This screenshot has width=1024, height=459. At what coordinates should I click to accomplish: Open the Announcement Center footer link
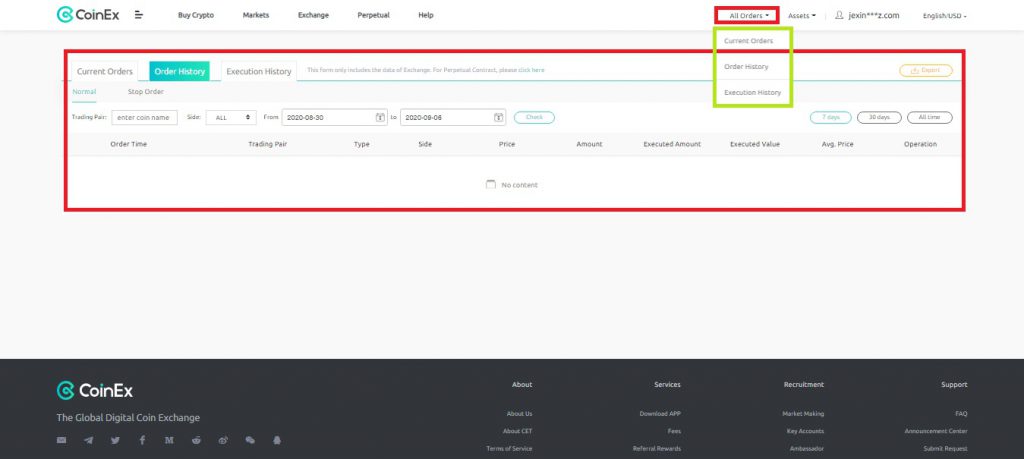coord(936,432)
